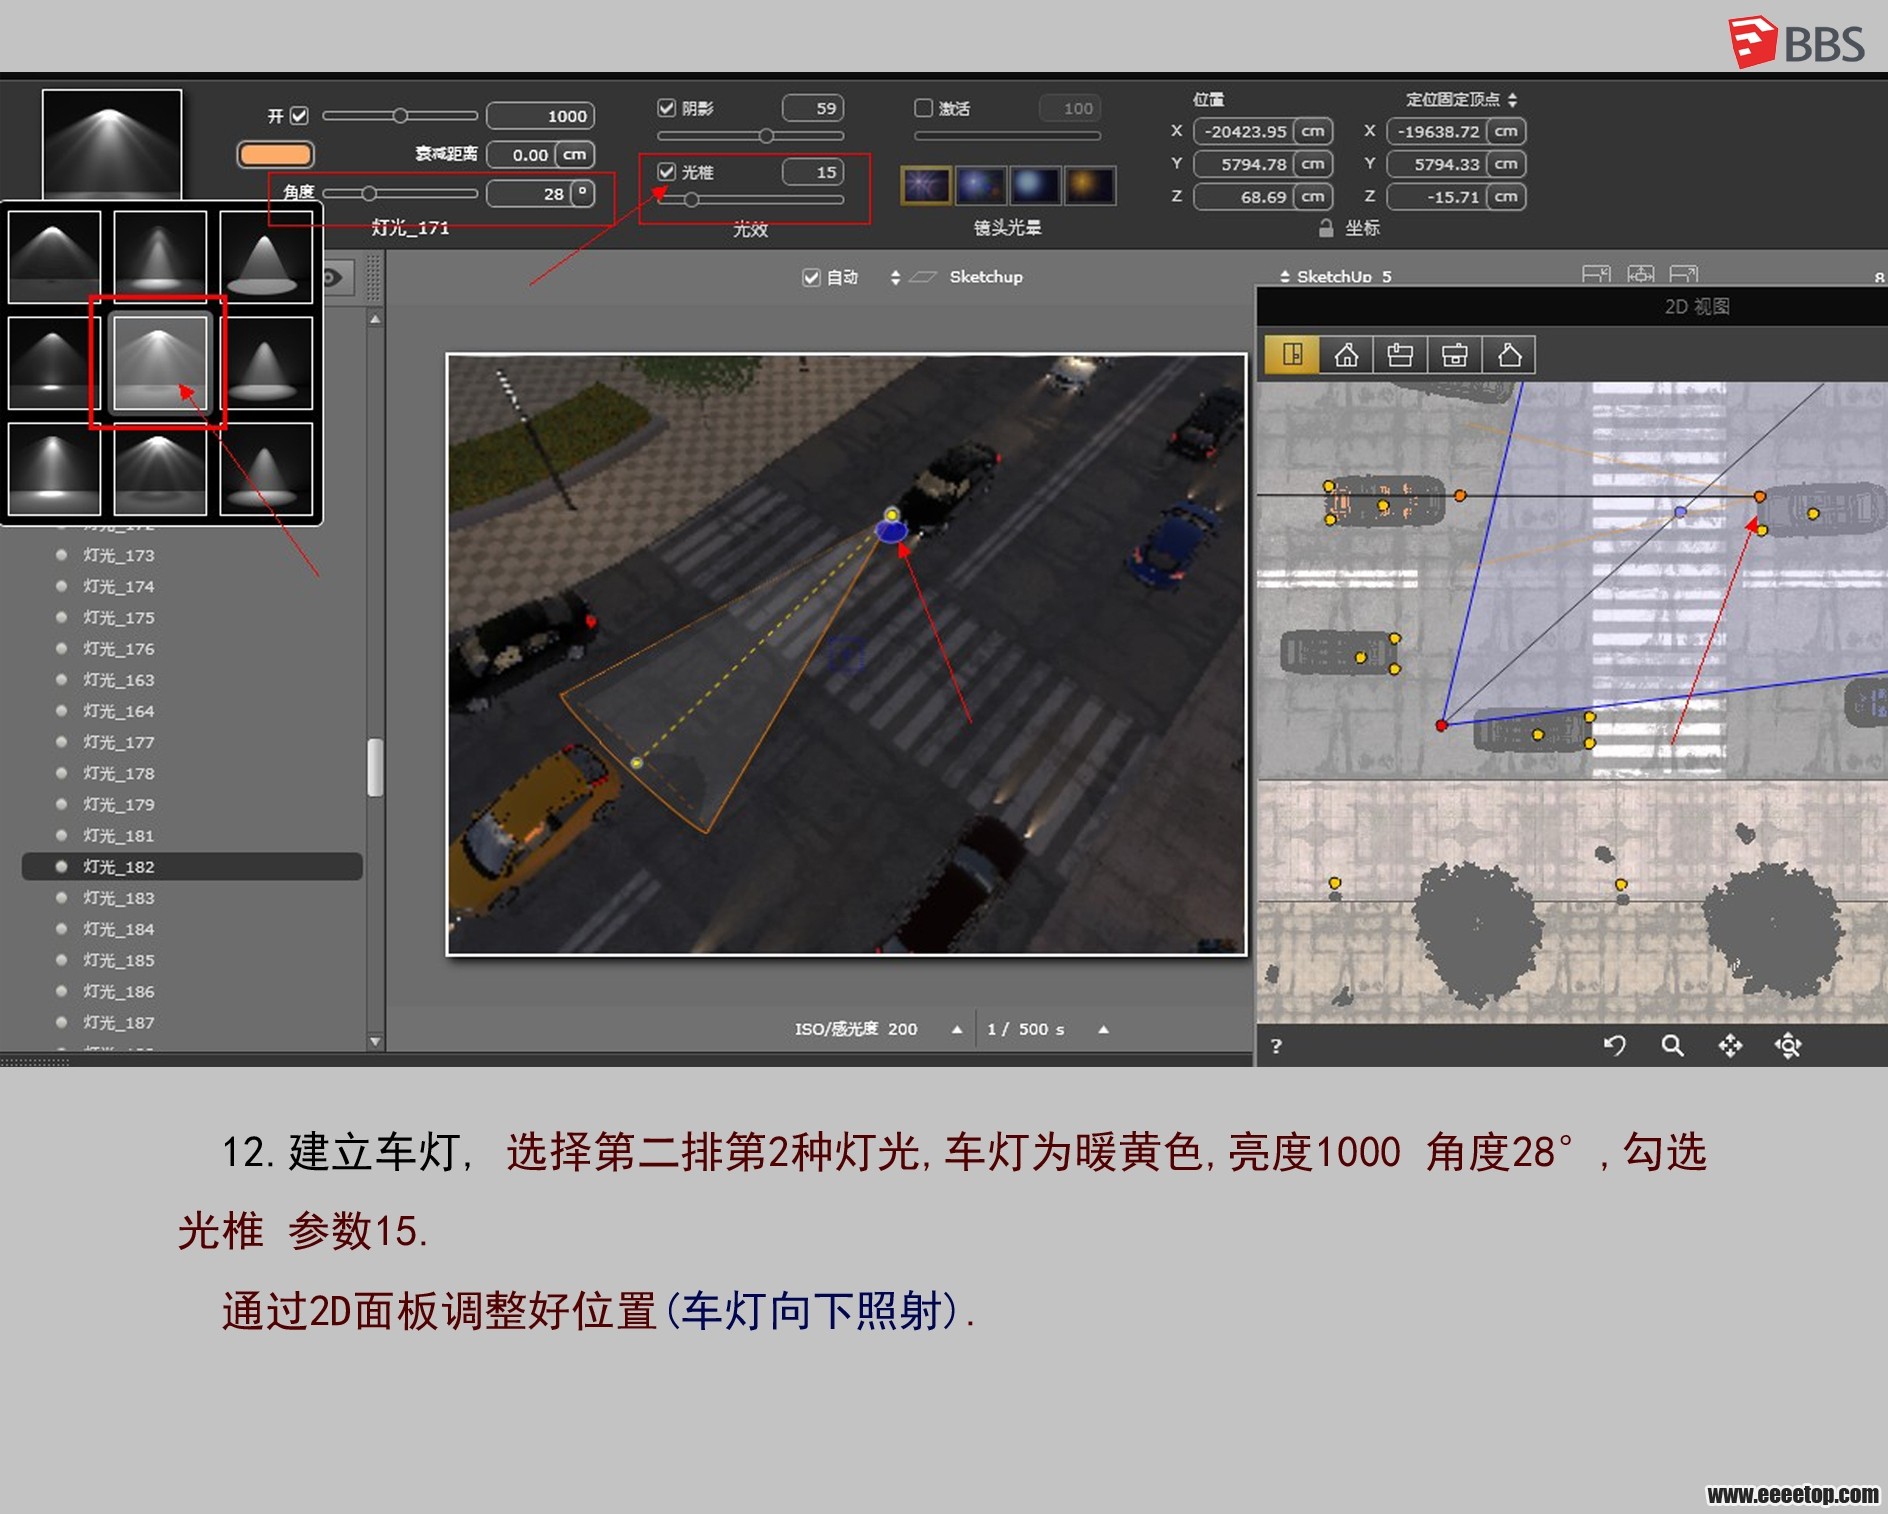Click the degree unit beside angle 28
Viewport: 1888px width, 1514px height.
582,193
